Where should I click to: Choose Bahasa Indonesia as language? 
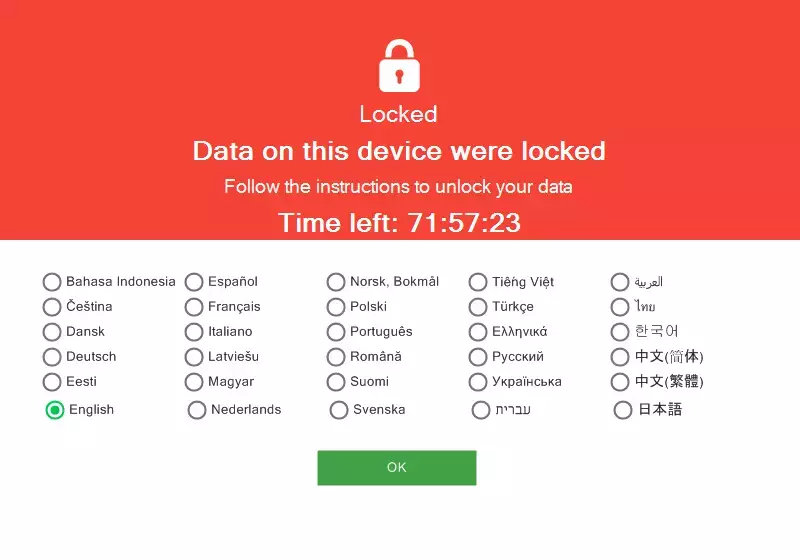click(x=52, y=282)
